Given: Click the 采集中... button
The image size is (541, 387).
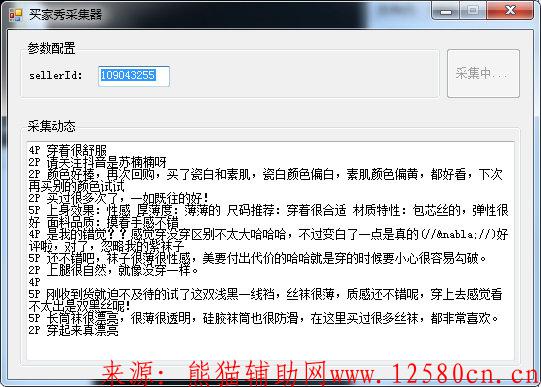Looking at the screenshot, I should (x=483, y=73).
